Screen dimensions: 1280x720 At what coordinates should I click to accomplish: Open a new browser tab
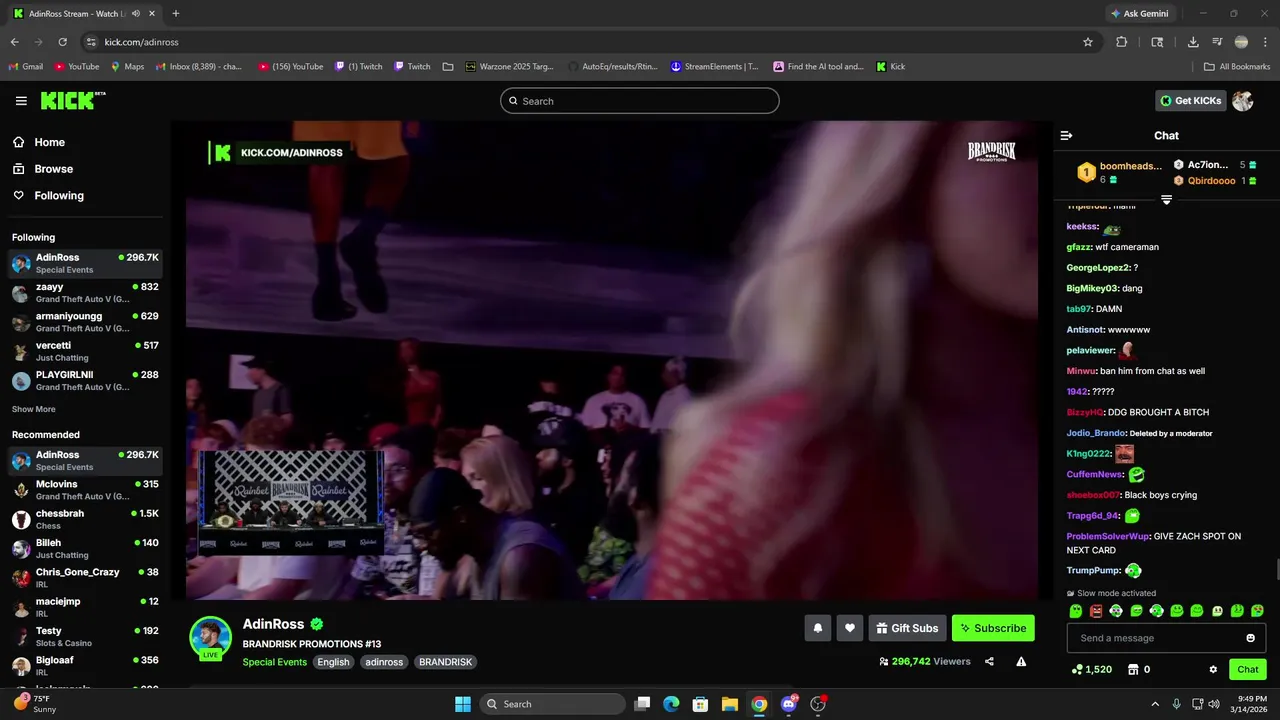176,14
